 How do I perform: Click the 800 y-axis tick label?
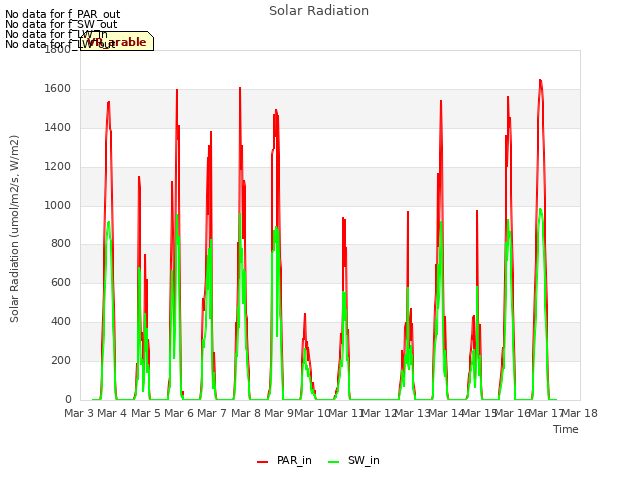(x=61, y=244)
